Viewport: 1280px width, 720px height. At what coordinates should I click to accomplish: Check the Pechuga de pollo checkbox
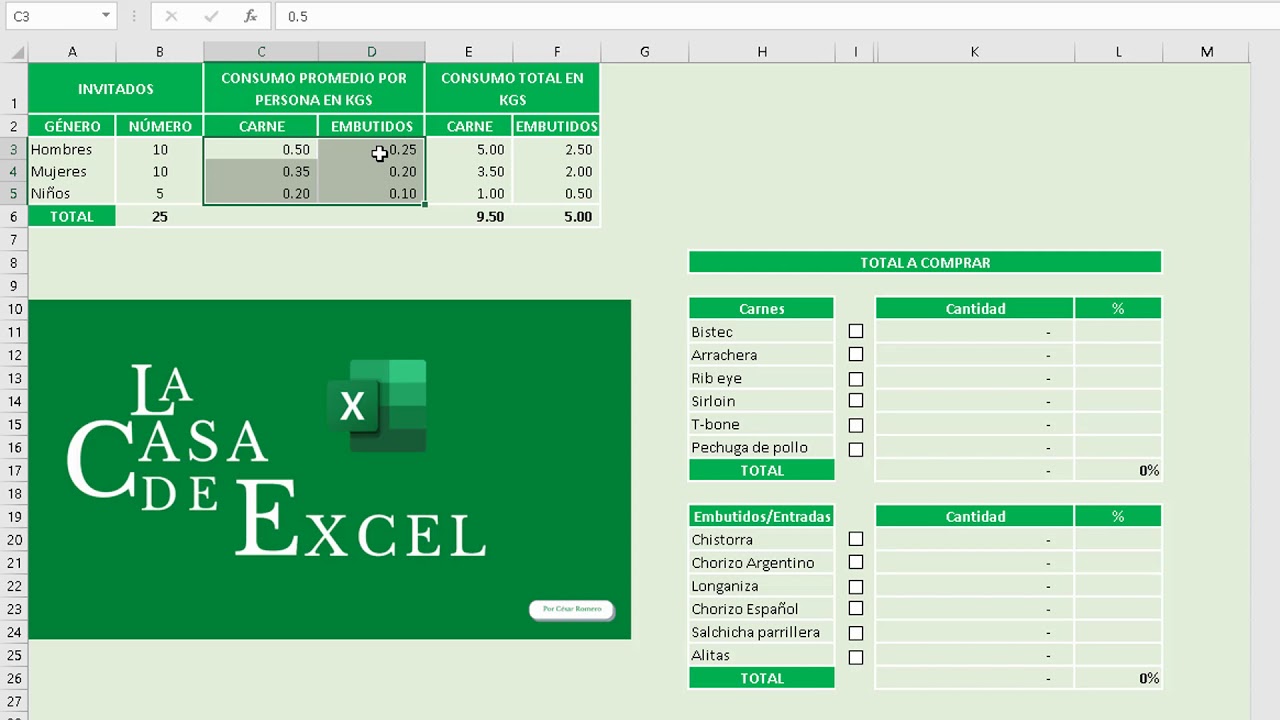[856, 449]
